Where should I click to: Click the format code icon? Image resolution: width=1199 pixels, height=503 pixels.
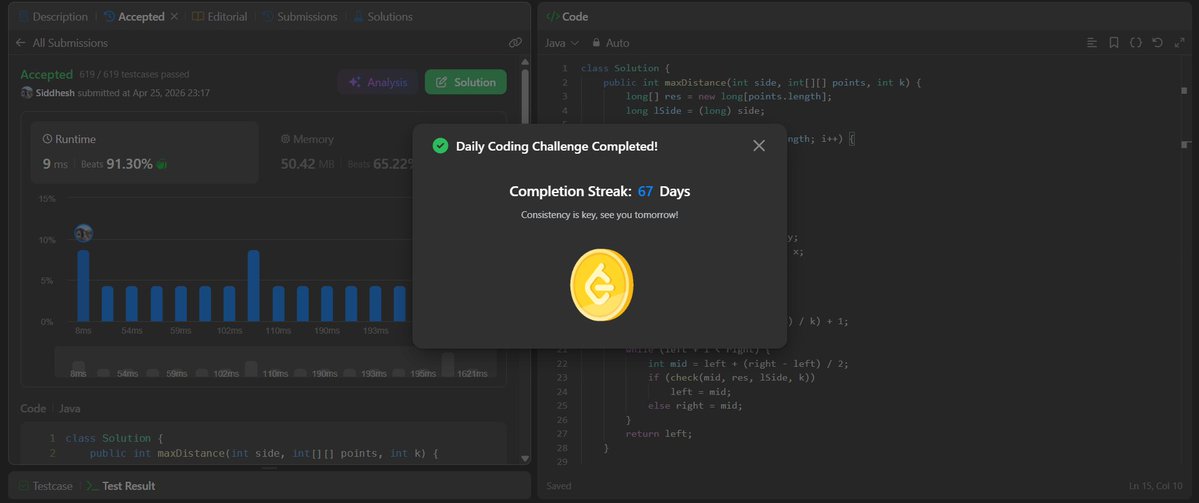1092,43
